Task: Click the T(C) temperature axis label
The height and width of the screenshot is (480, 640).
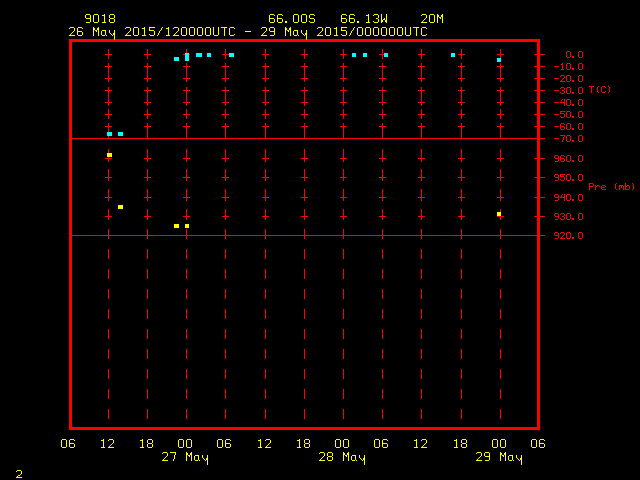Action: (600, 89)
